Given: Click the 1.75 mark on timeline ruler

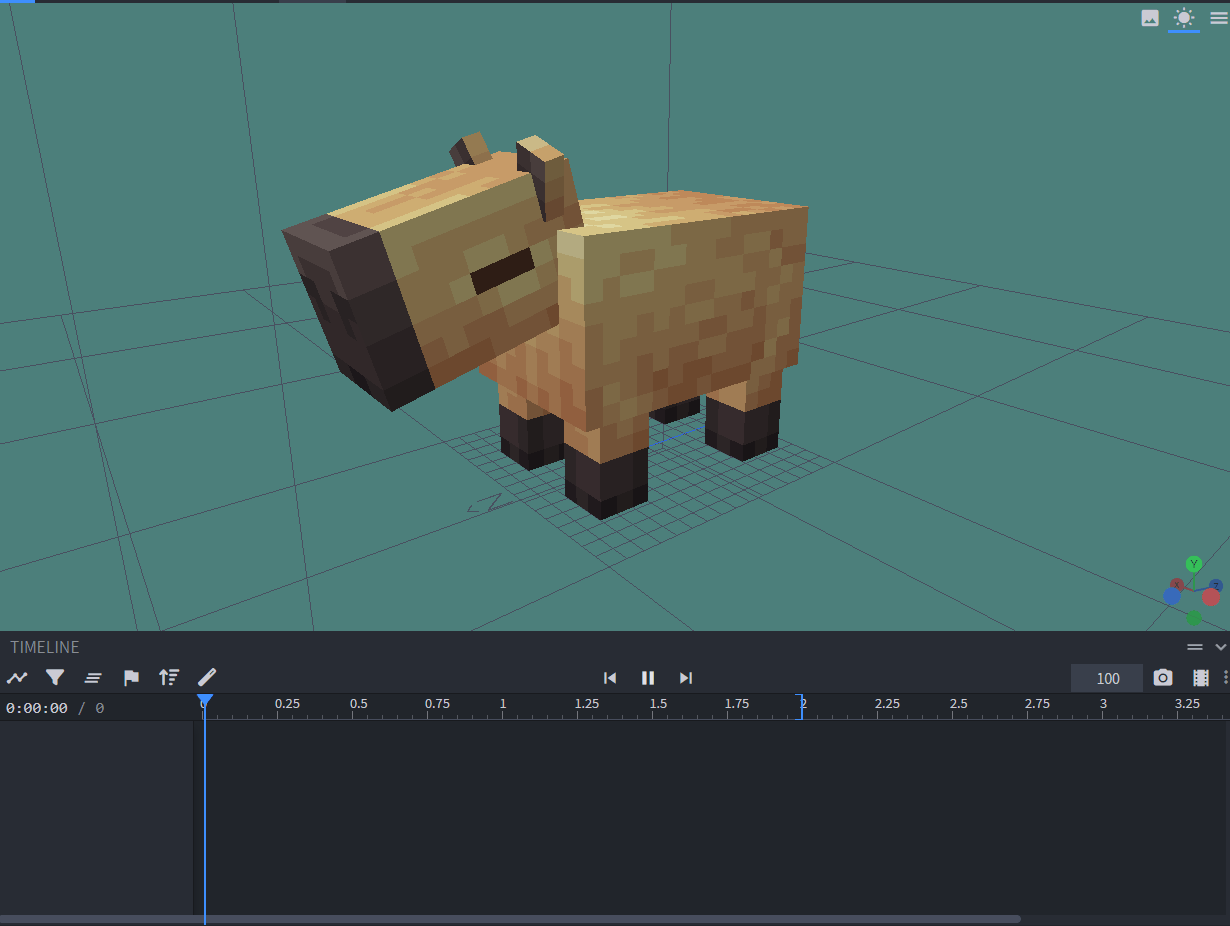Looking at the screenshot, I should point(737,704).
